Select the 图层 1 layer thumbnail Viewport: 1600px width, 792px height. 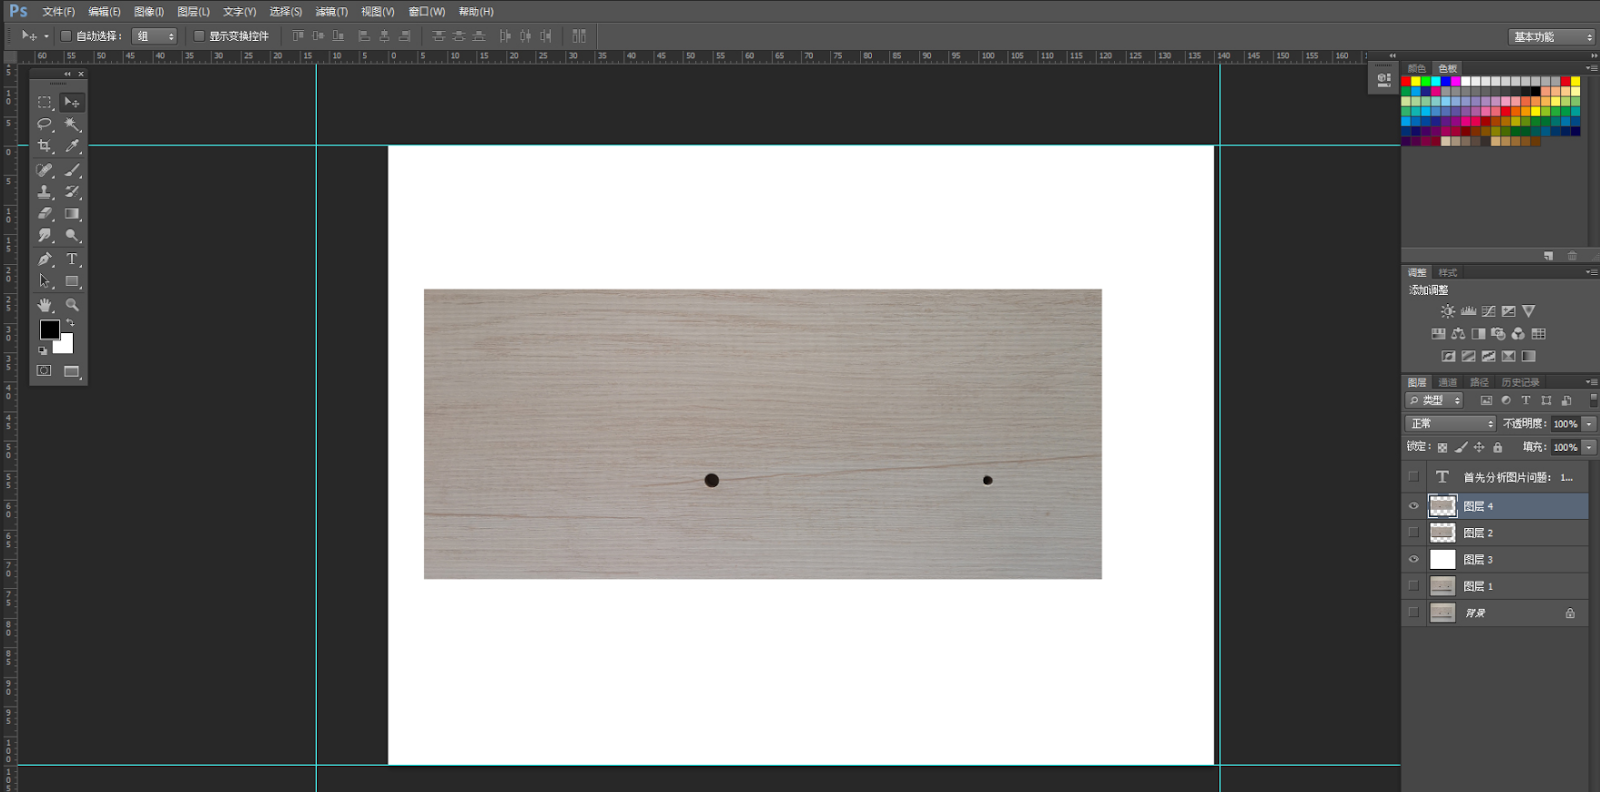1442,586
